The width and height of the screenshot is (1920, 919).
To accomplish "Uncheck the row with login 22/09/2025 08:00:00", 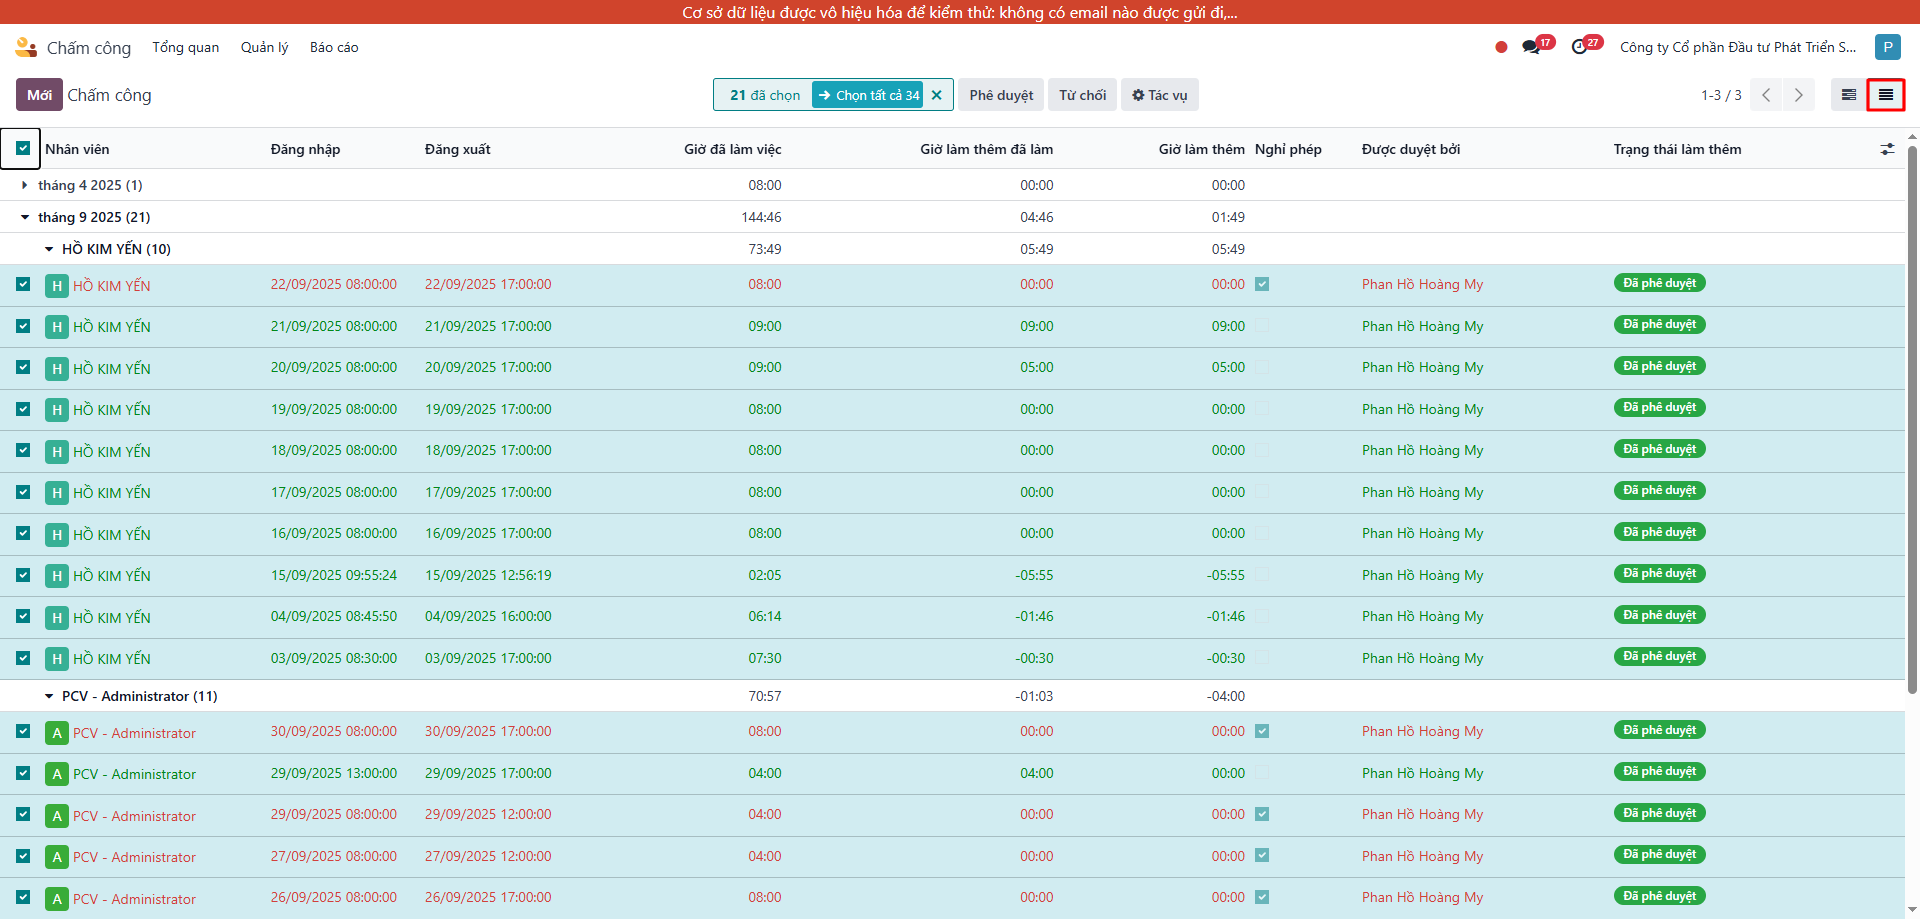I will (x=23, y=284).
